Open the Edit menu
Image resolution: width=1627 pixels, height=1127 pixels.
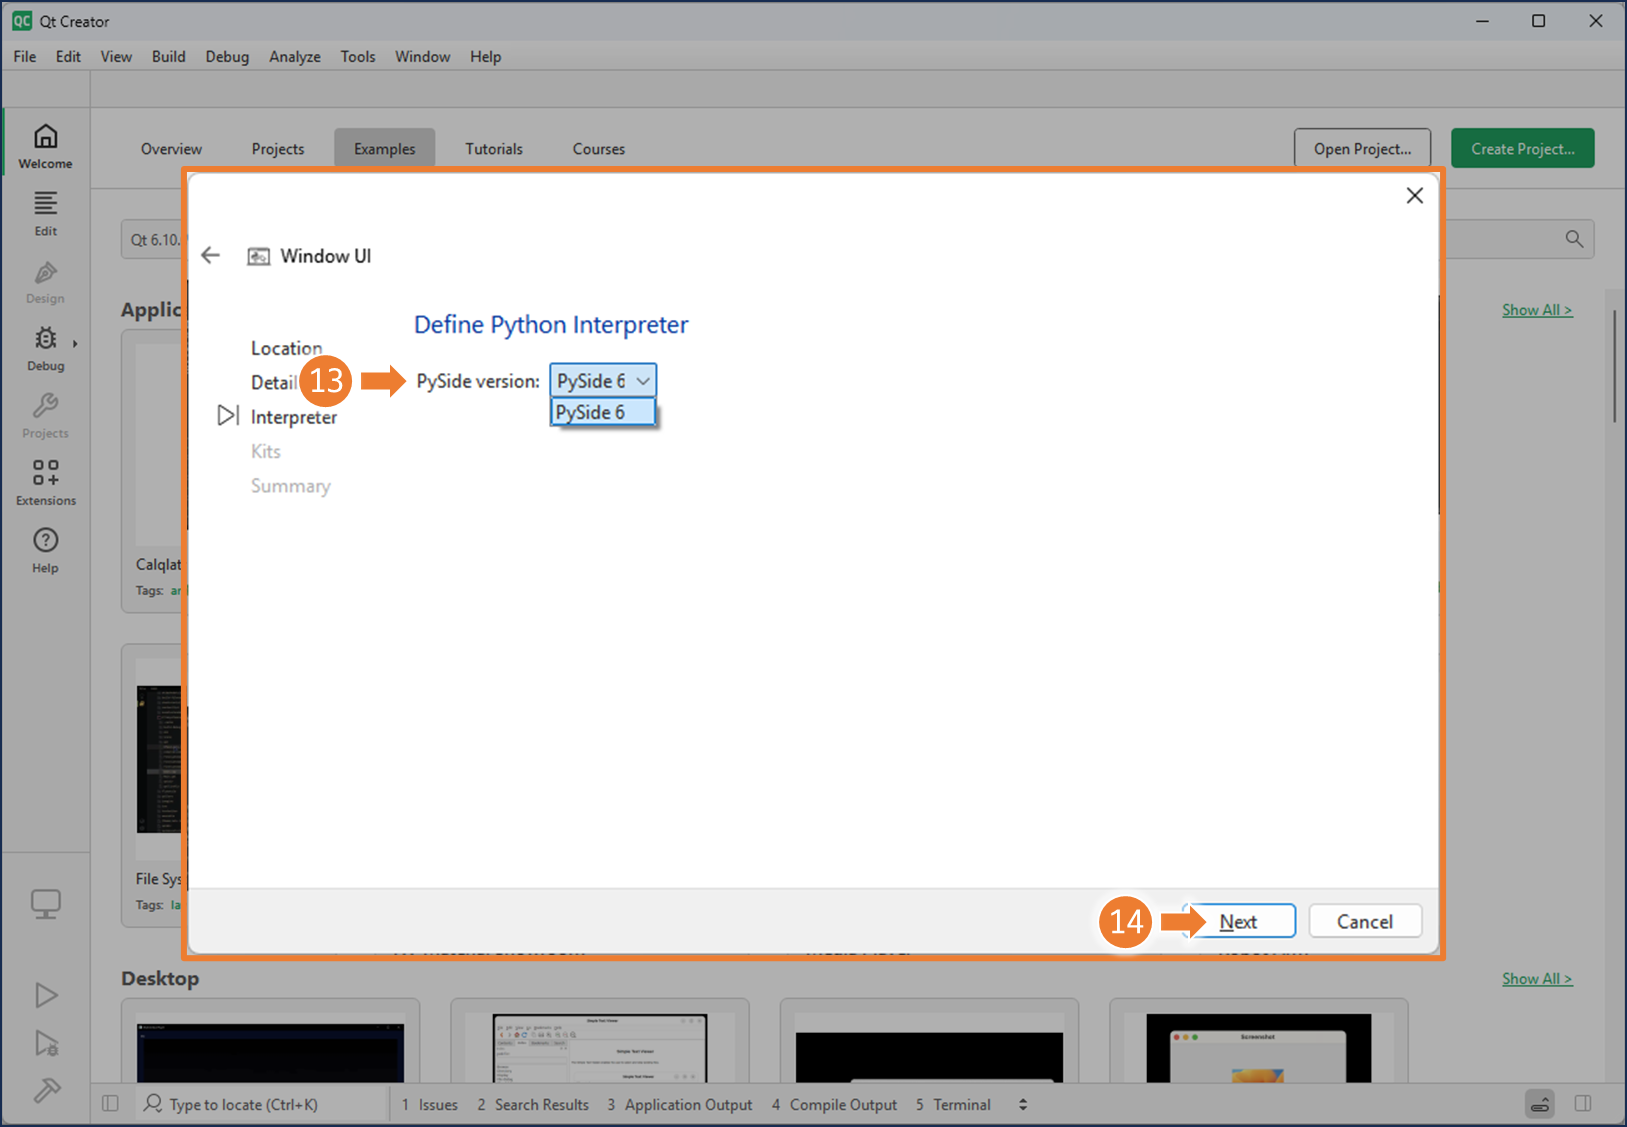coord(68,57)
